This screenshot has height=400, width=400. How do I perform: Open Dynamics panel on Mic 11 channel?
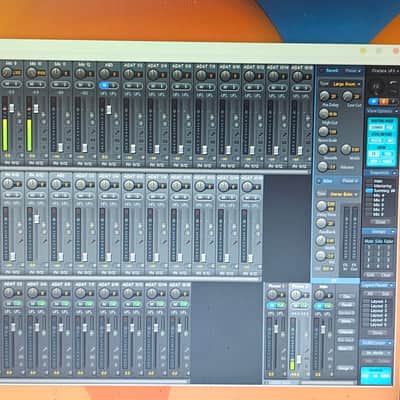(x=68, y=147)
